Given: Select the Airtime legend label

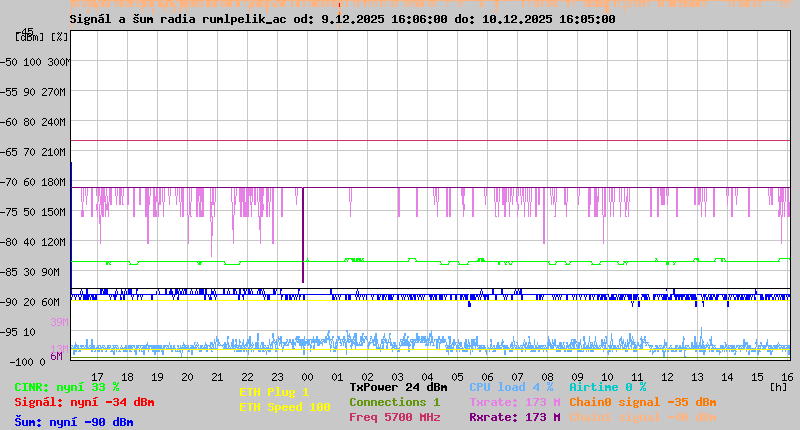Looking at the screenshot, I should point(607,387).
